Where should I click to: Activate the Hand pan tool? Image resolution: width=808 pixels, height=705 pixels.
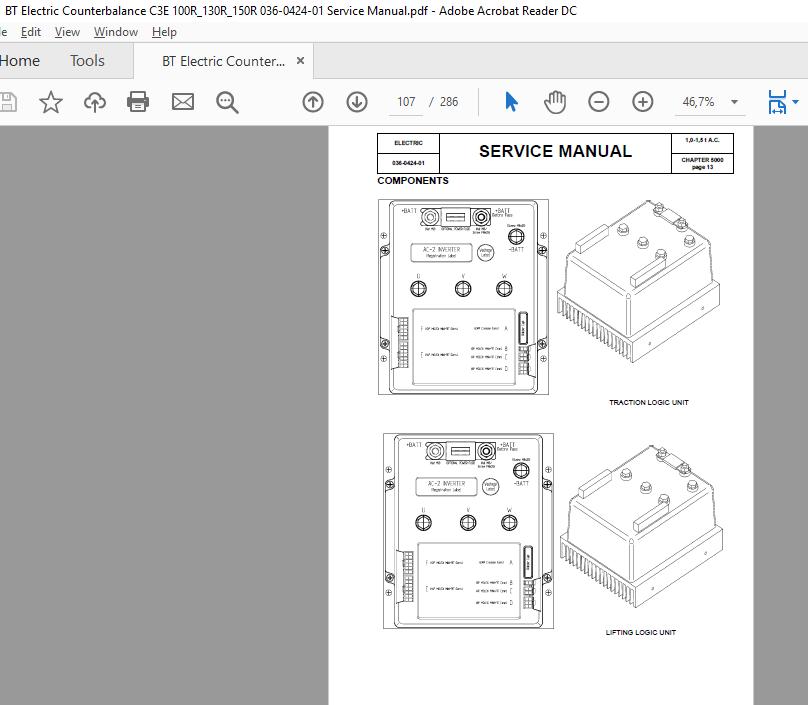click(x=555, y=102)
